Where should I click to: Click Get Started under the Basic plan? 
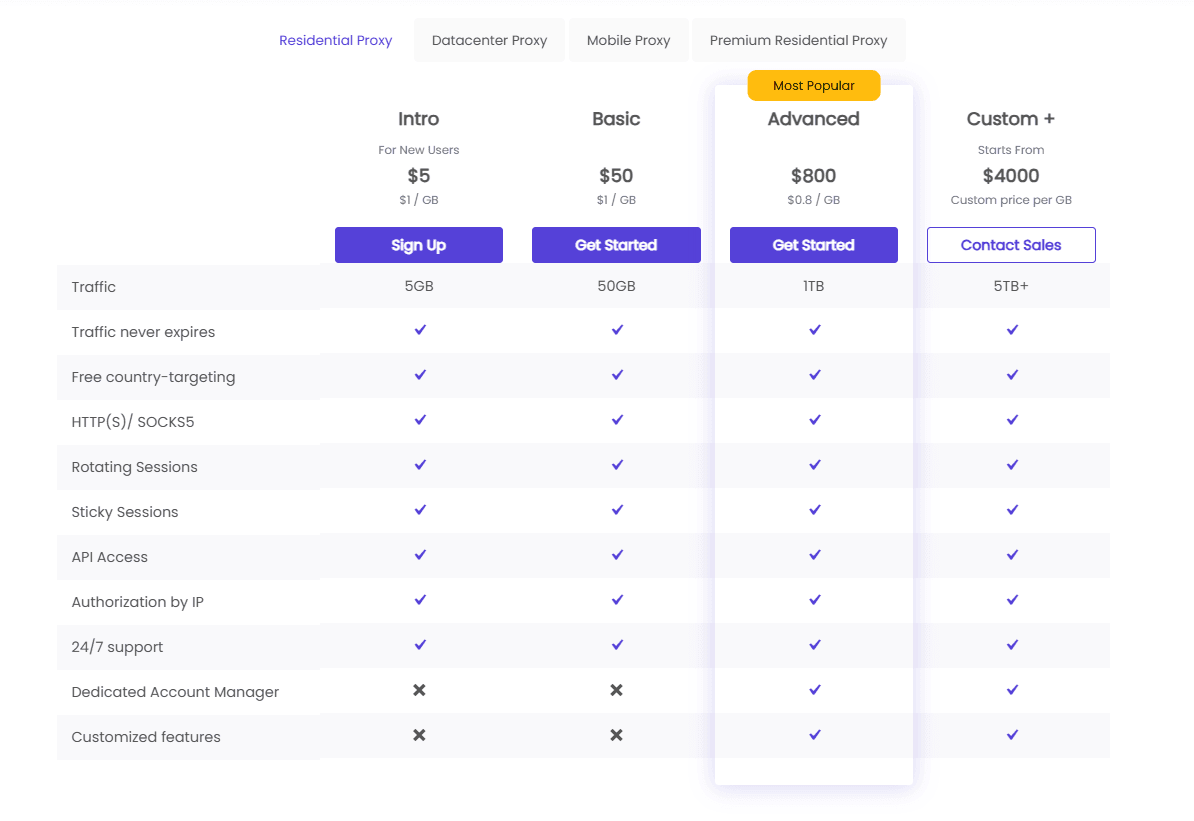click(x=616, y=245)
